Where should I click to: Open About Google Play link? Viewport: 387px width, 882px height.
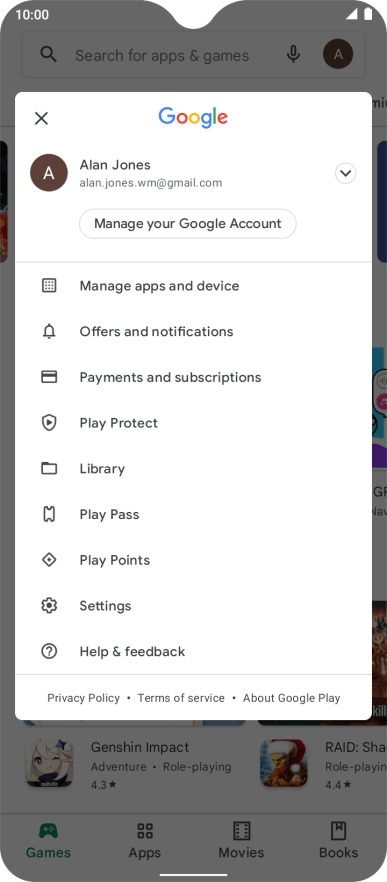[291, 698]
